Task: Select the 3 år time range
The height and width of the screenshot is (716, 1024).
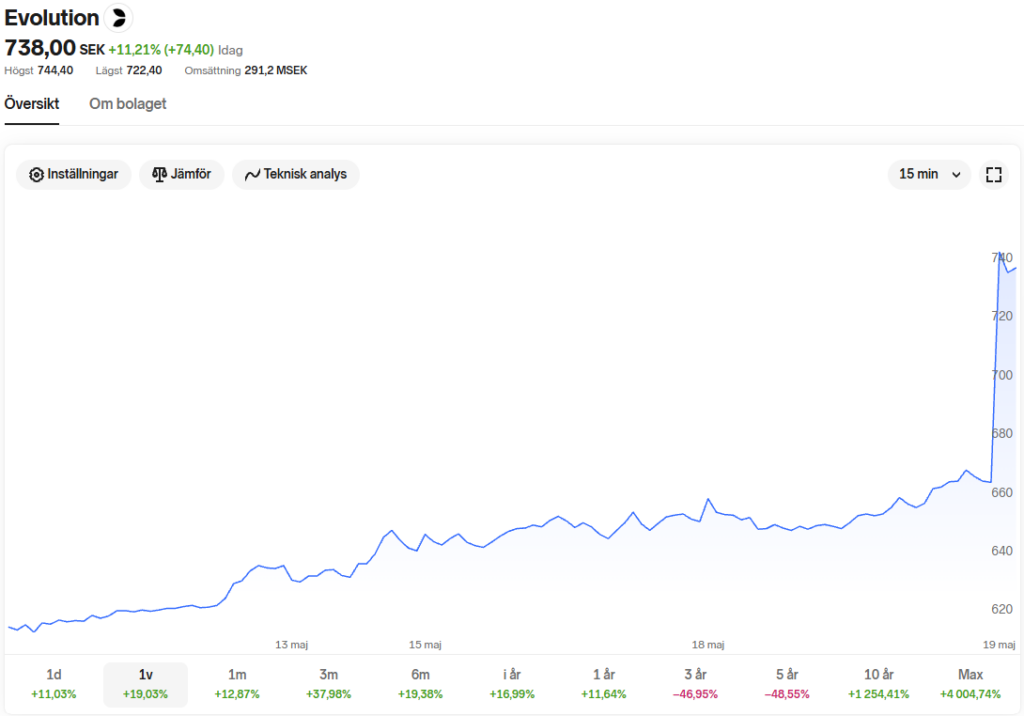Action: (x=696, y=684)
